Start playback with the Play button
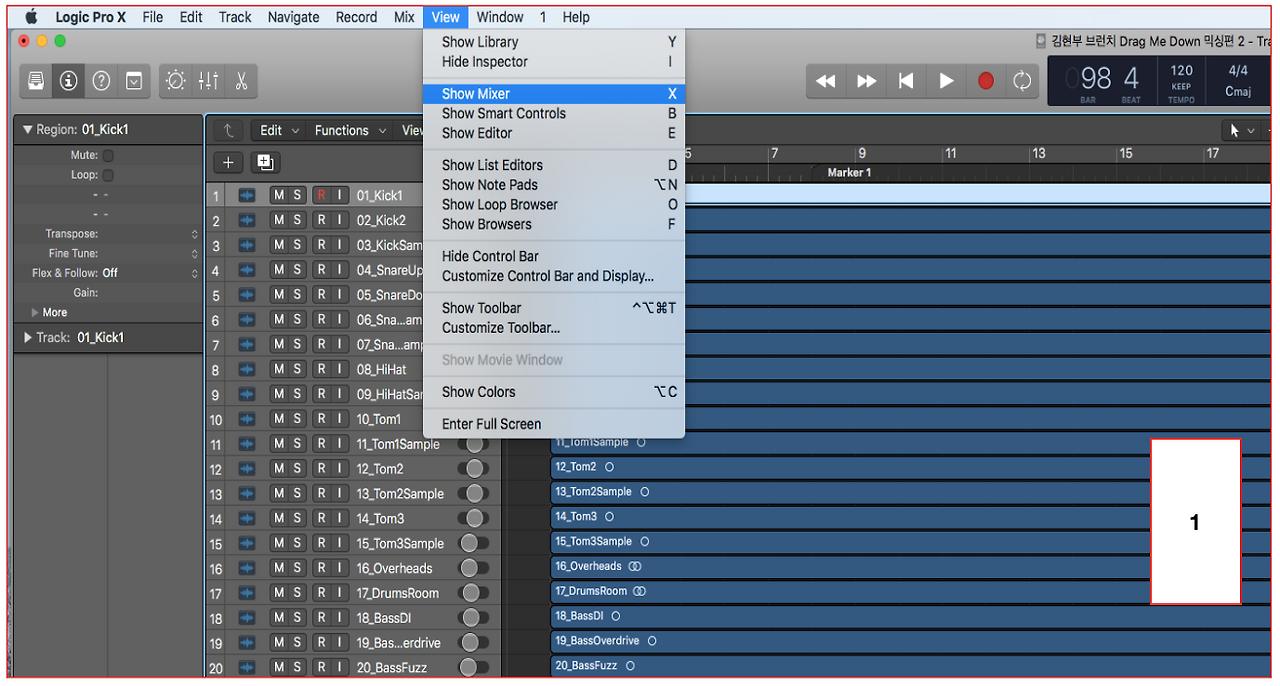1280x686 pixels. coord(946,81)
